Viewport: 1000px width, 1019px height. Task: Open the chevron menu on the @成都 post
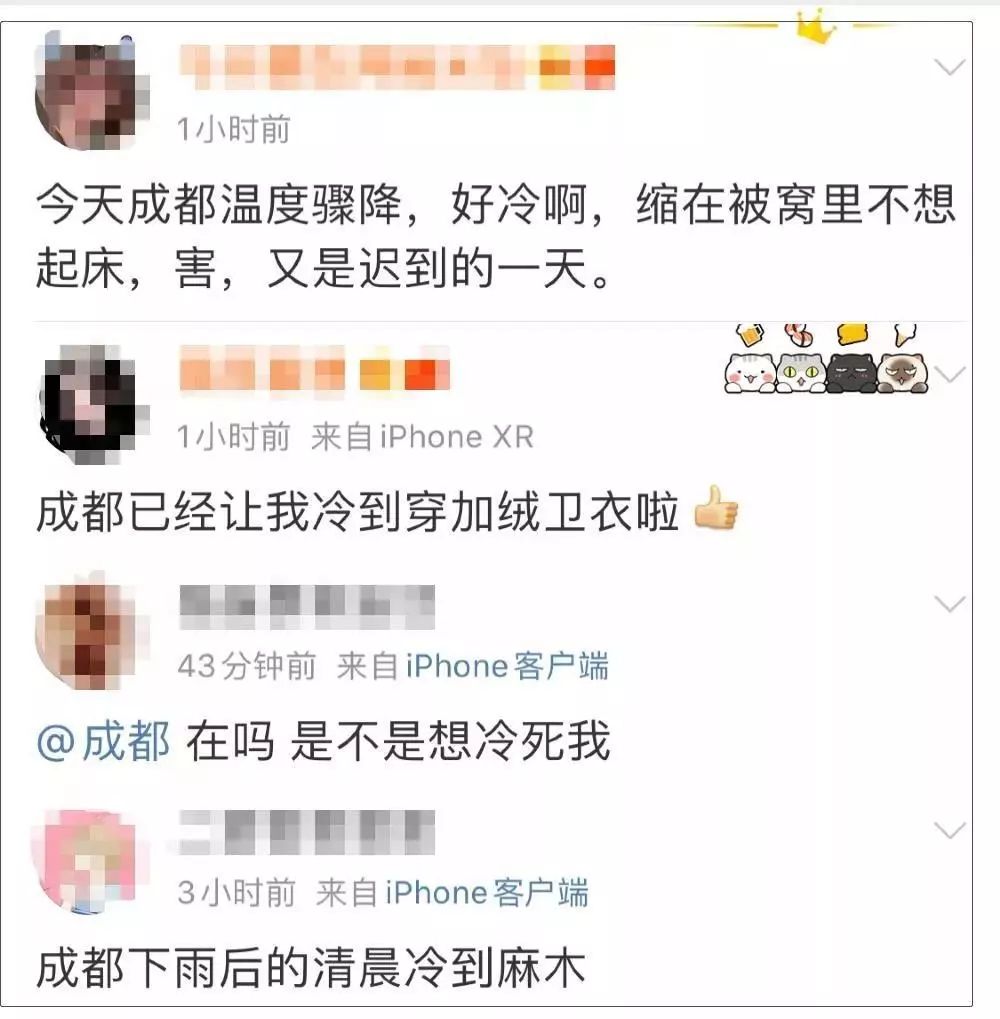point(949,604)
